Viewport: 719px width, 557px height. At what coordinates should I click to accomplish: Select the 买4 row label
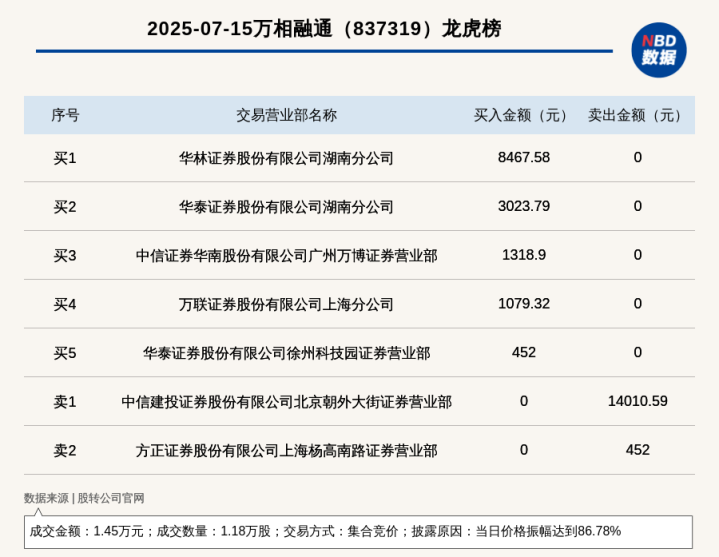65,304
